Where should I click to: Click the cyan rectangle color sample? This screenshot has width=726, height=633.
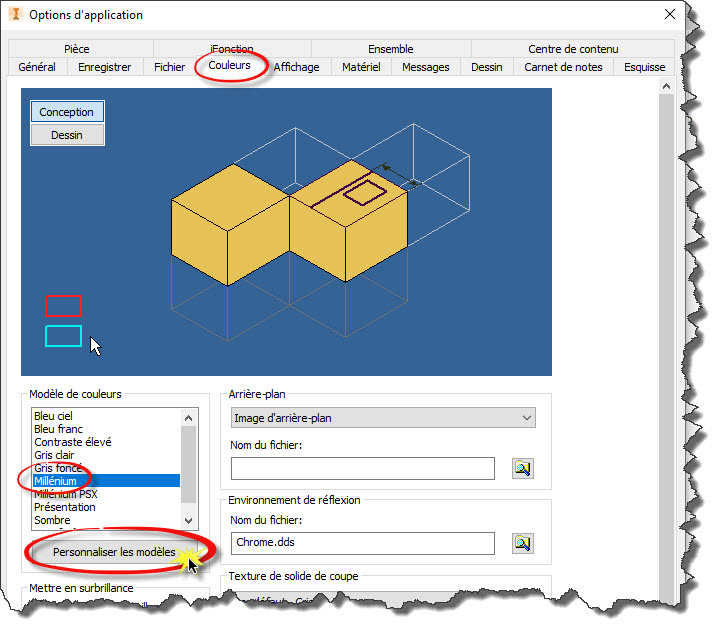click(x=63, y=336)
